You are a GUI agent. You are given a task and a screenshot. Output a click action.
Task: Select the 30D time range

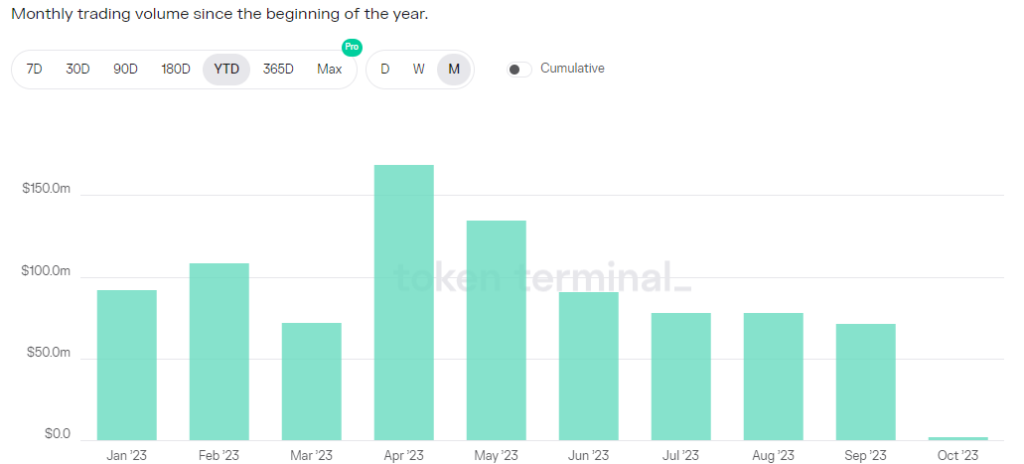(x=78, y=69)
